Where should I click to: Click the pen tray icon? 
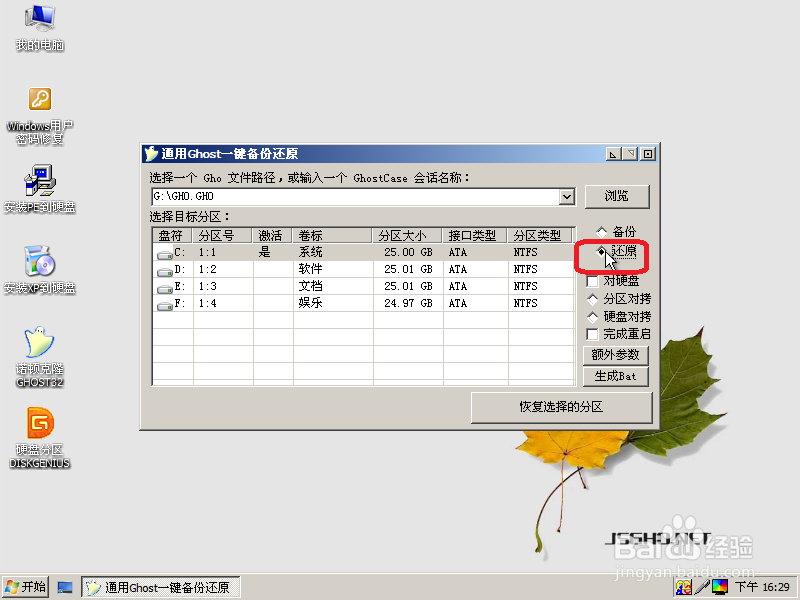point(702,587)
